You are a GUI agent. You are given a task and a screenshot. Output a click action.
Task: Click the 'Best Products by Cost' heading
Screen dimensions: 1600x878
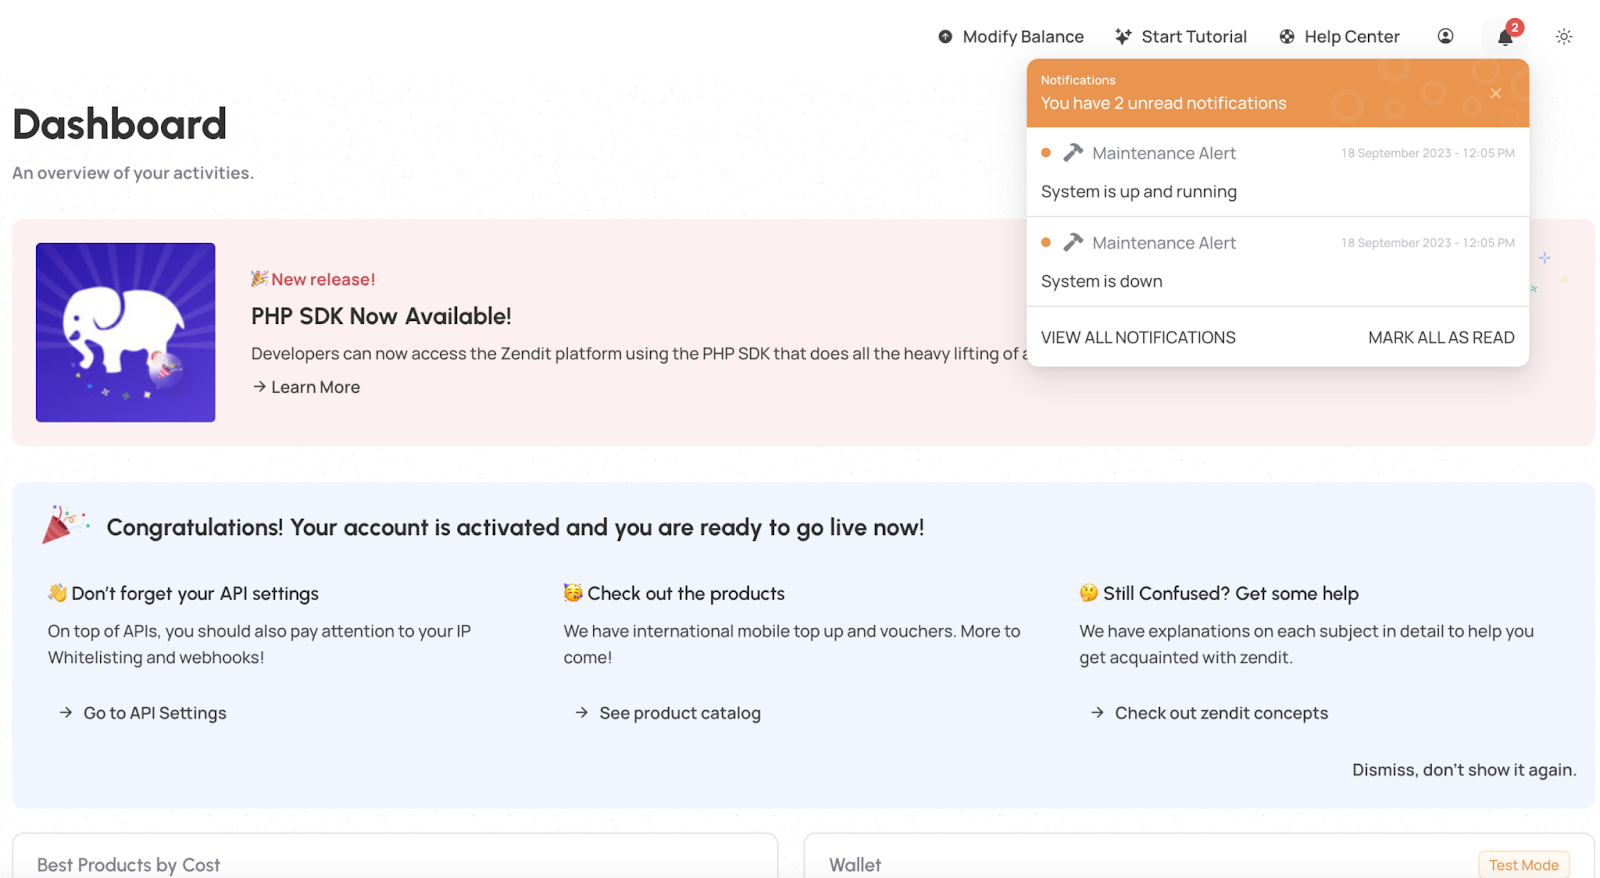[x=128, y=865]
